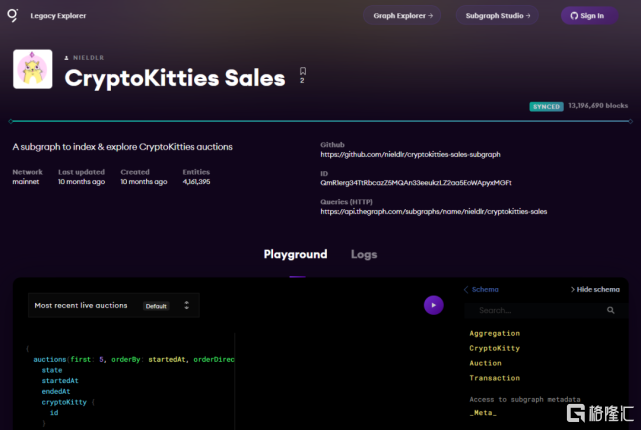
Task: Click the CryptoKitties subgraph avatar image
Action: point(33,70)
